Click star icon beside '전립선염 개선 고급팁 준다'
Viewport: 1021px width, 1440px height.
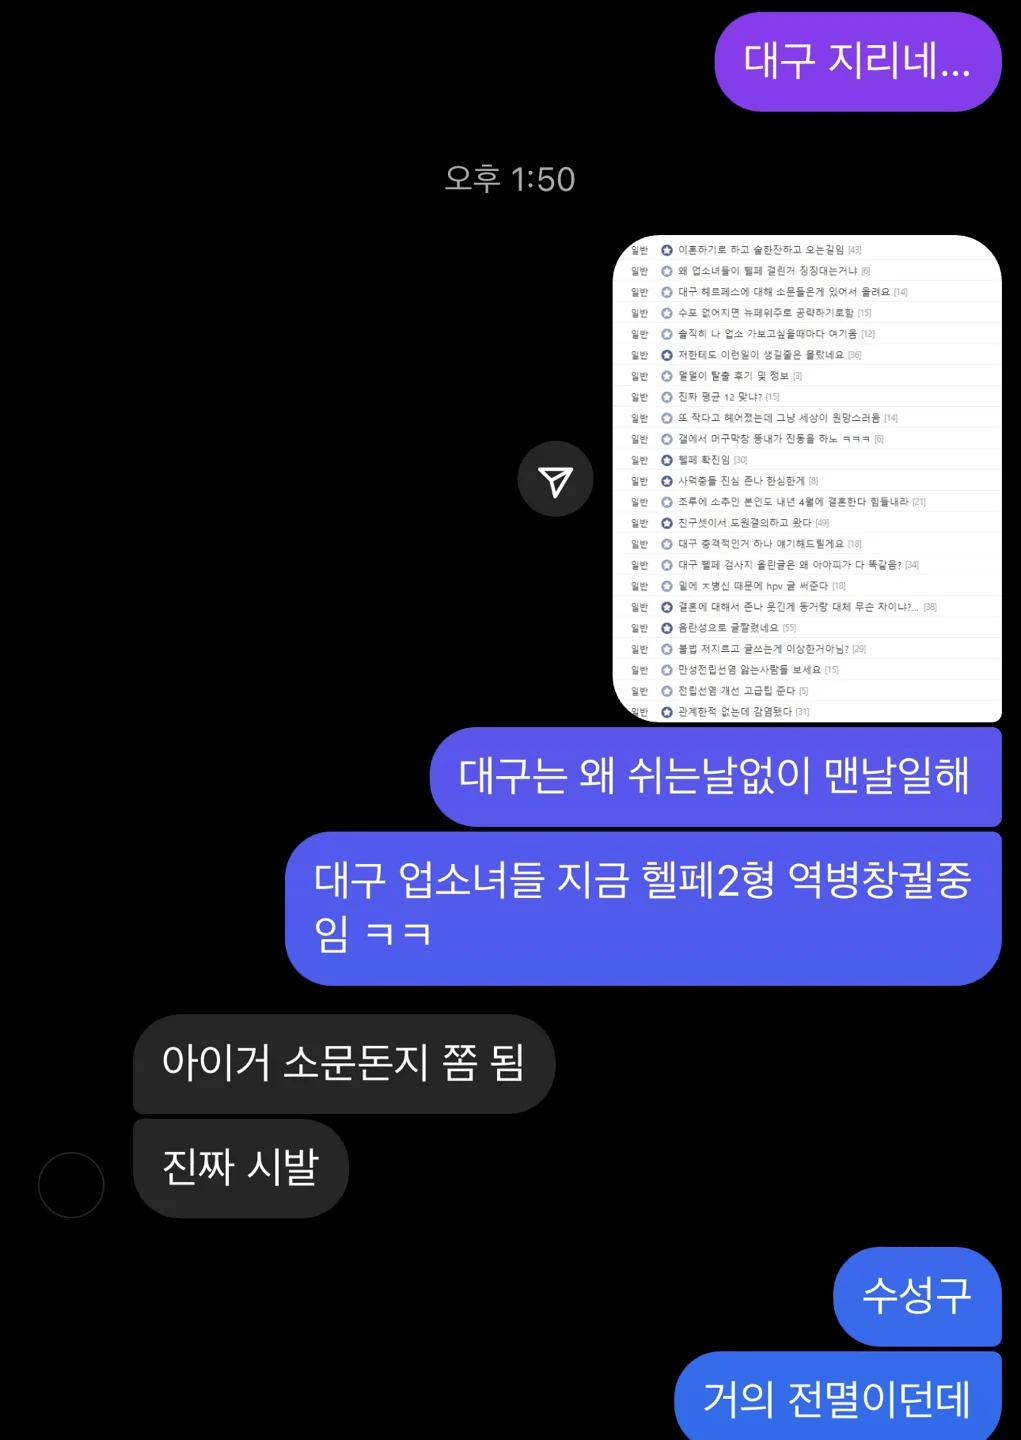[667, 691]
